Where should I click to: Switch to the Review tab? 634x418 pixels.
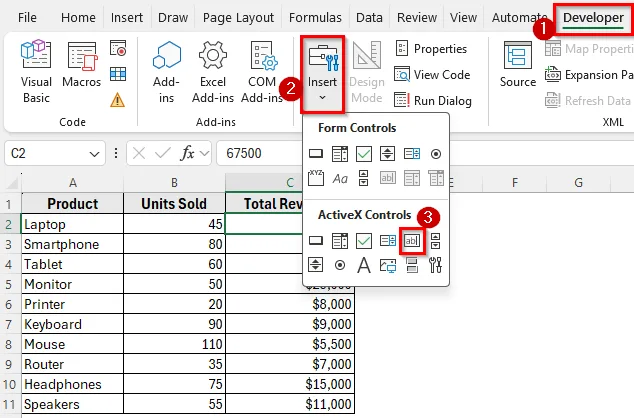coord(417,17)
